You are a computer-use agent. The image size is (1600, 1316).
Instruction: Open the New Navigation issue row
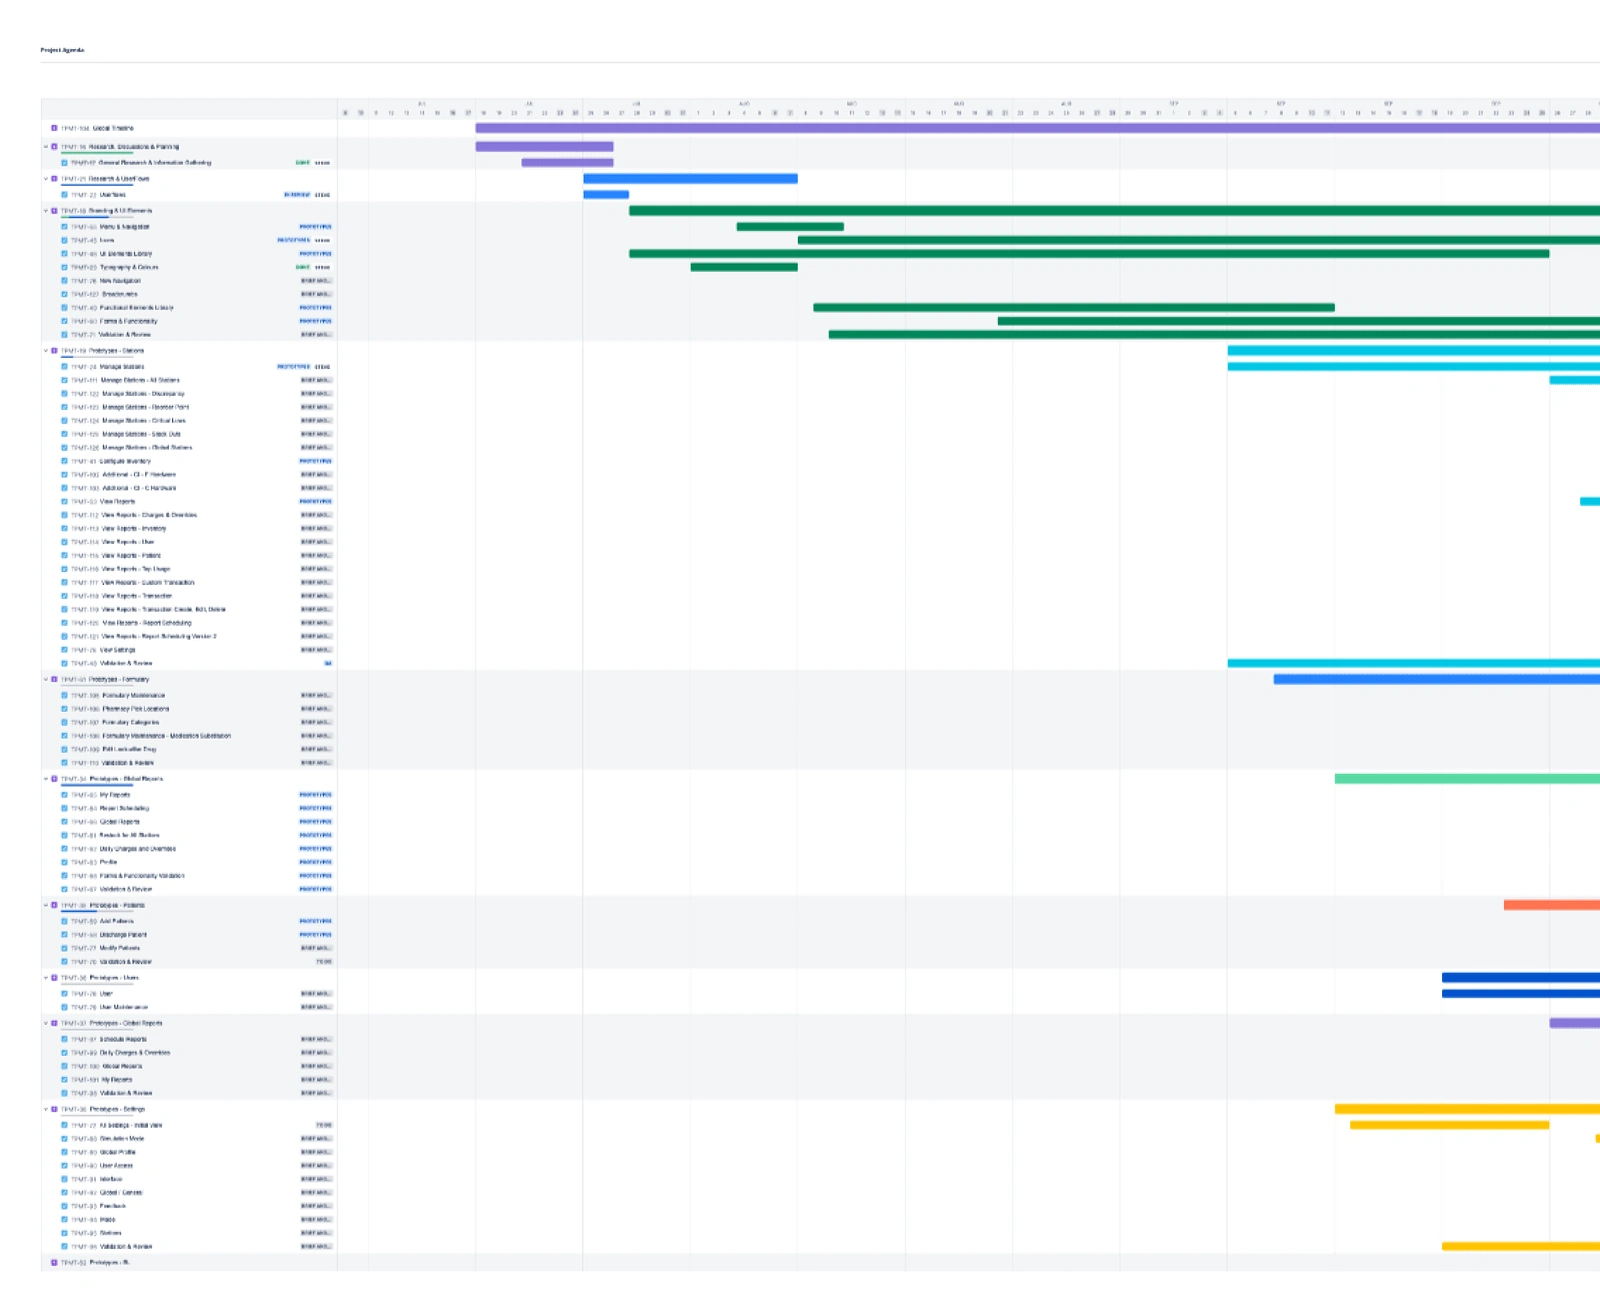pyautogui.click(x=189, y=281)
